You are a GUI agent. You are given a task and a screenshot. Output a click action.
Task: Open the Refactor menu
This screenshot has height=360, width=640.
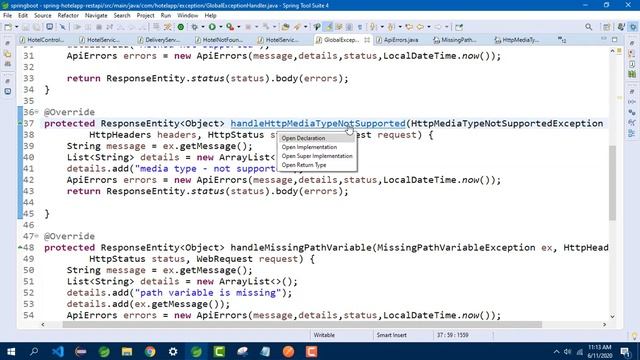point(68,16)
